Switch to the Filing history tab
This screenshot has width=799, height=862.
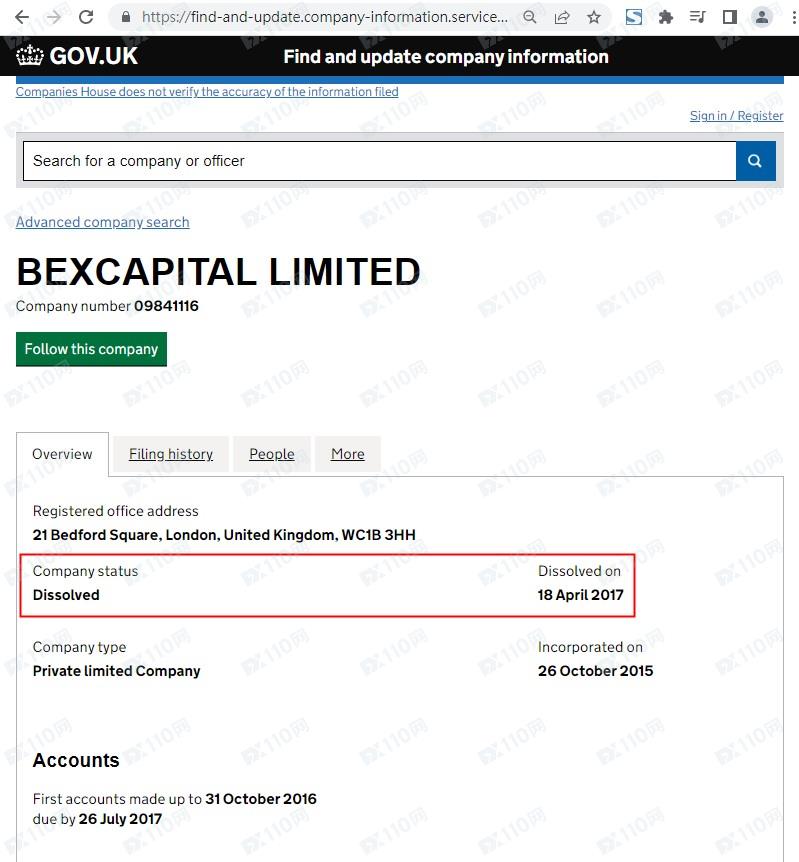click(x=171, y=454)
